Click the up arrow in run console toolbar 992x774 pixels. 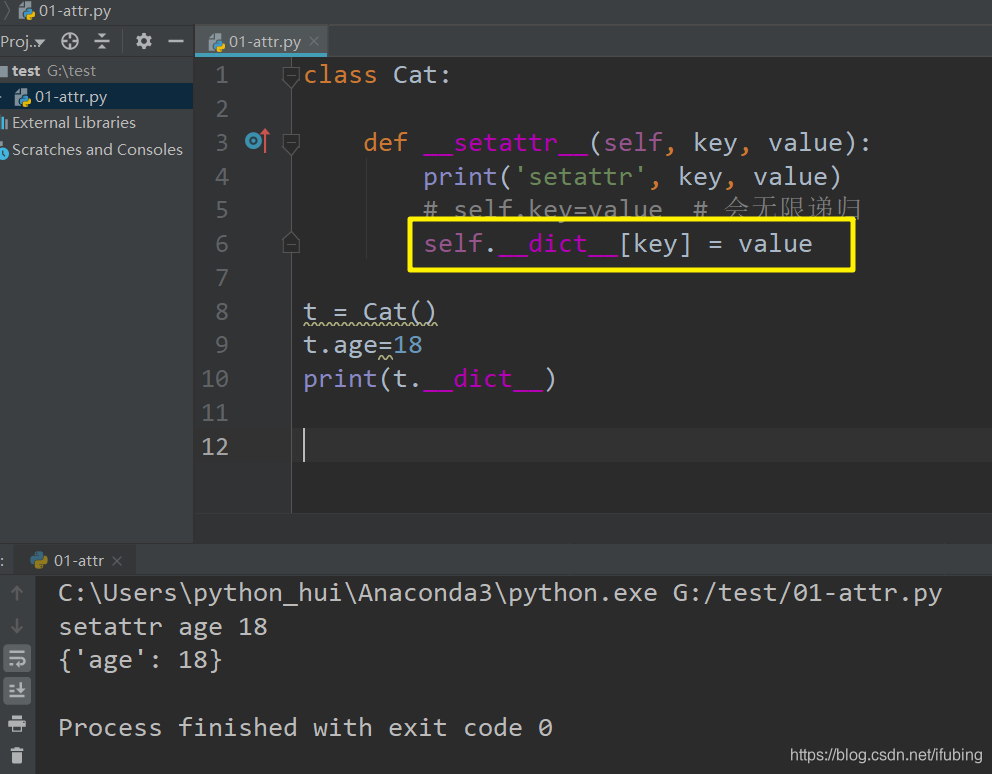(17, 593)
